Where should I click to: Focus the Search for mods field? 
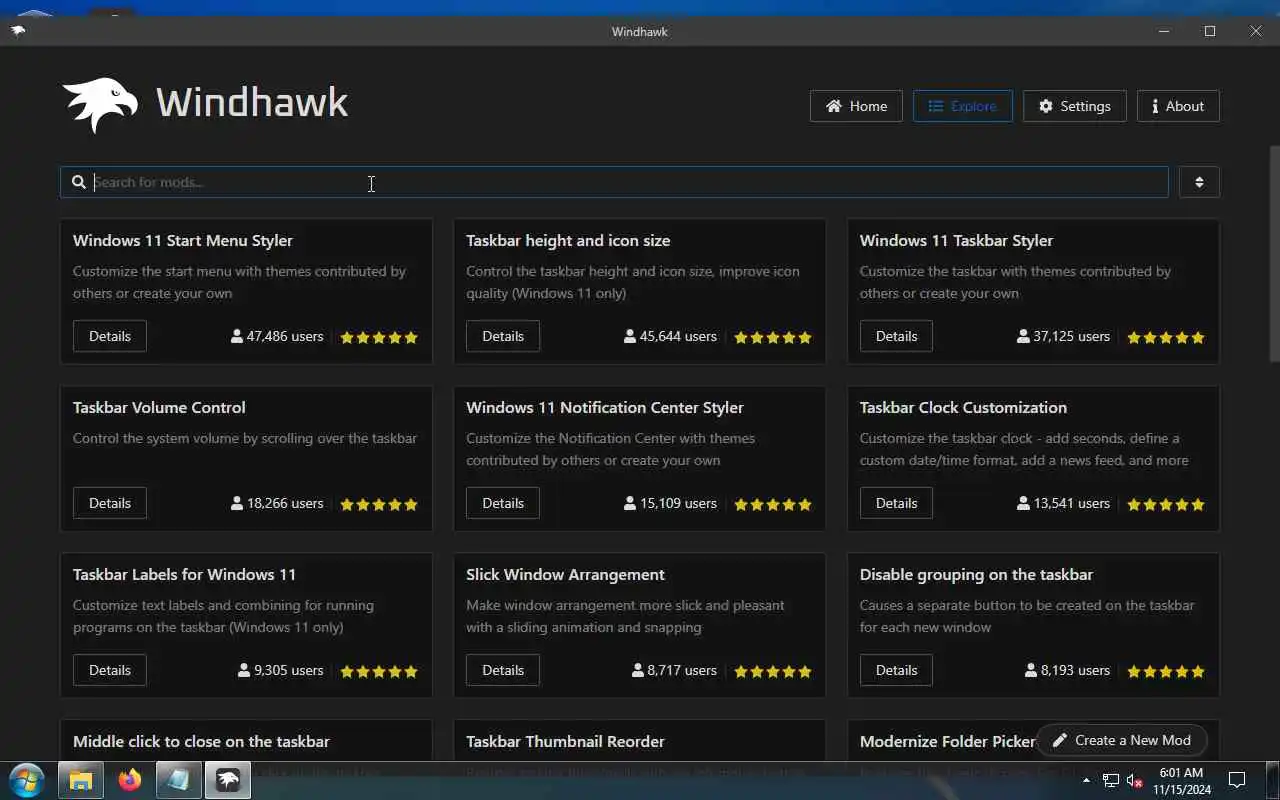coord(614,182)
